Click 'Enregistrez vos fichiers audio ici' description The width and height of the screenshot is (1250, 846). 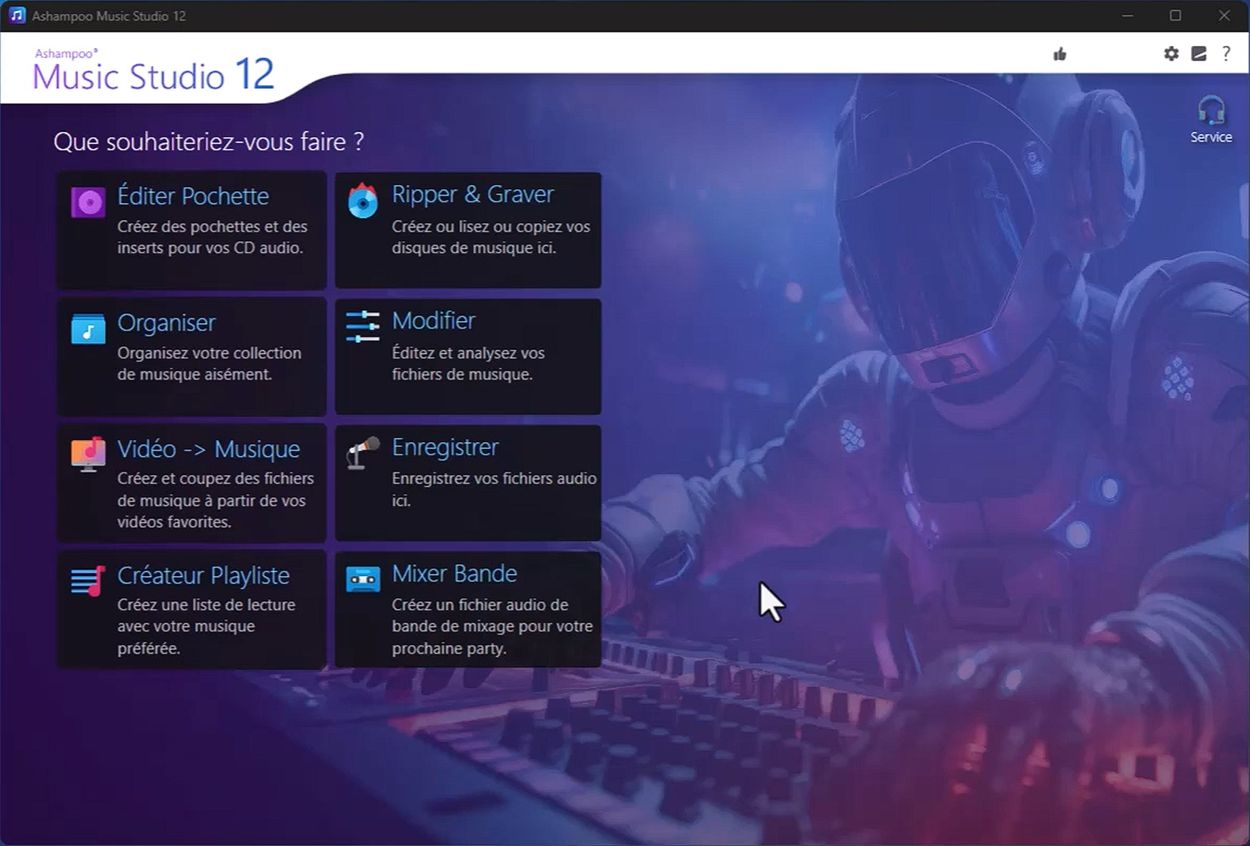click(x=494, y=489)
